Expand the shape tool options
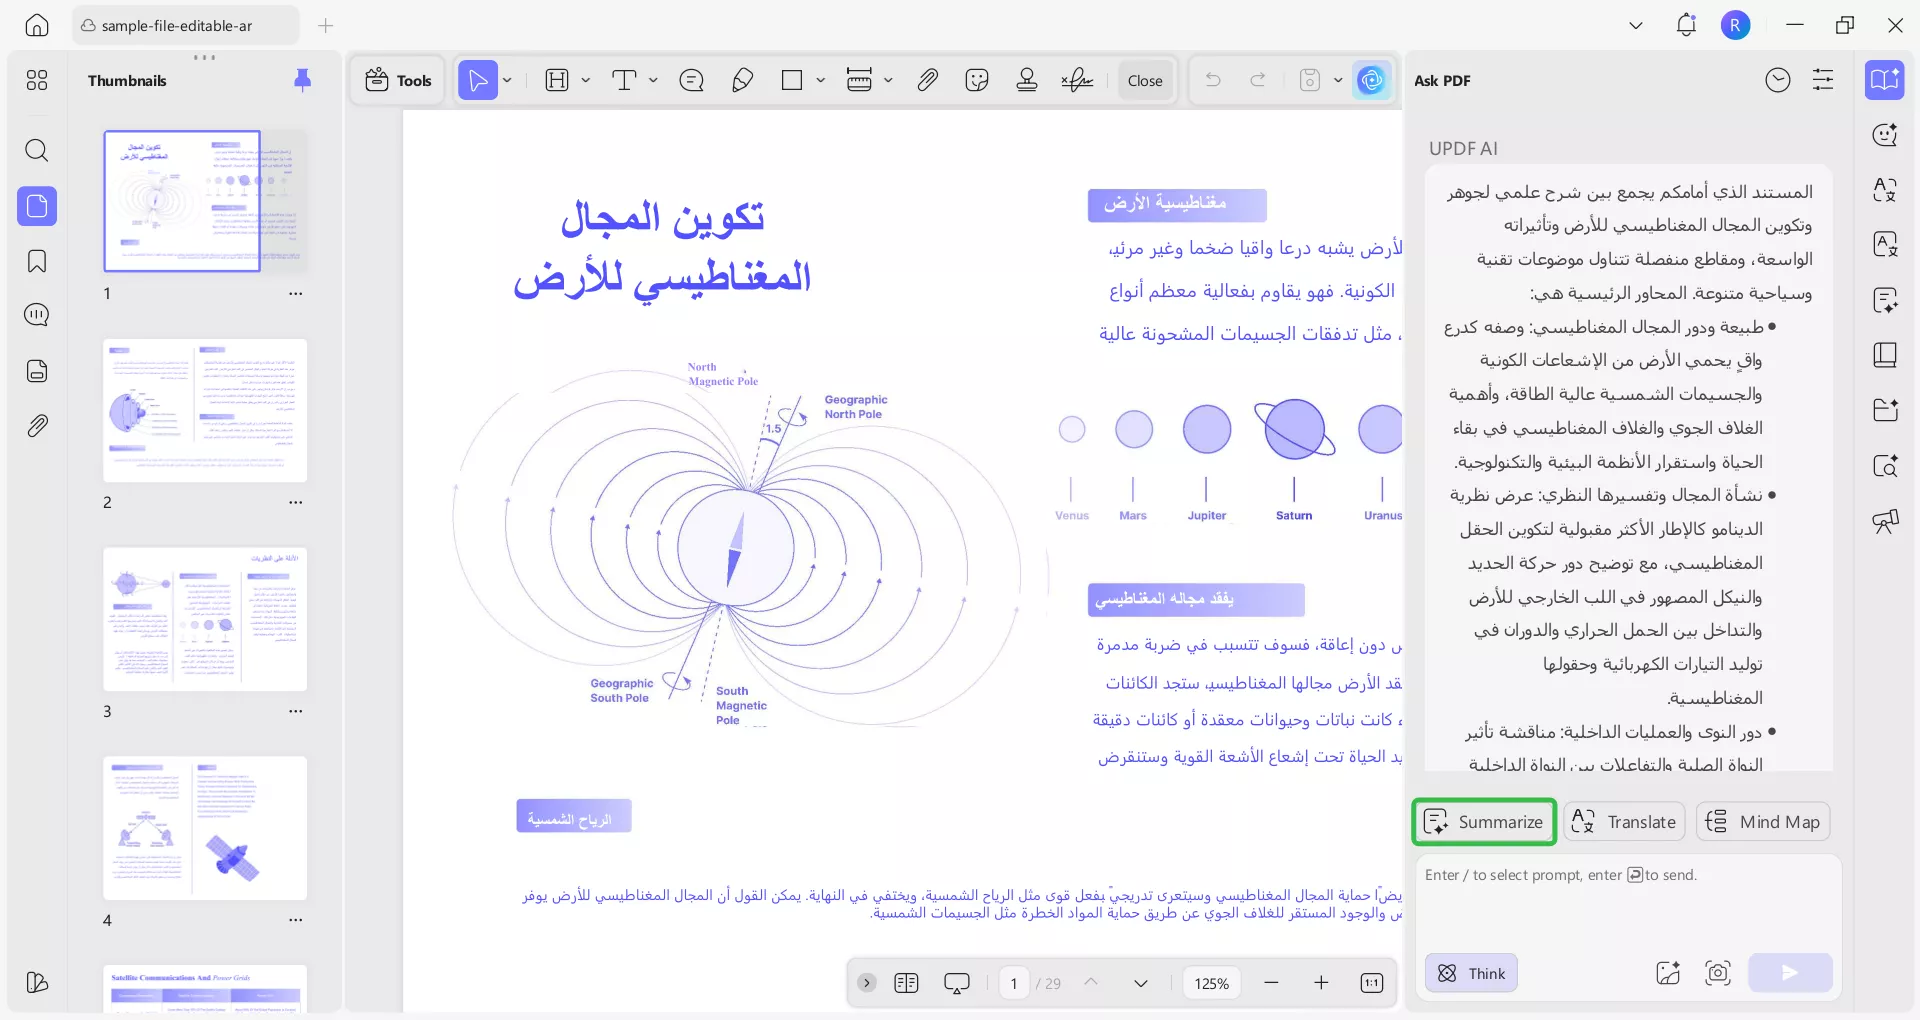Image resolution: width=1920 pixels, height=1020 pixels. (x=821, y=80)
